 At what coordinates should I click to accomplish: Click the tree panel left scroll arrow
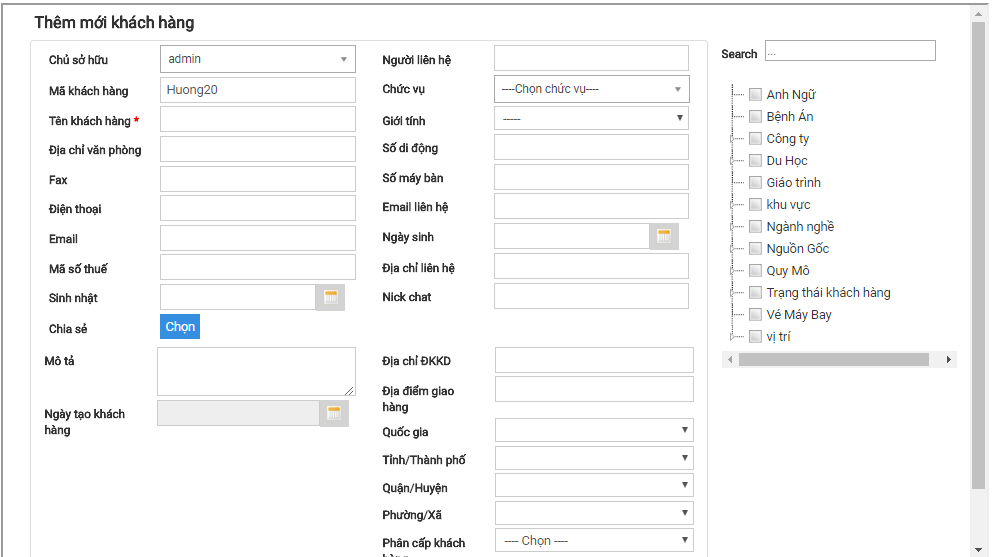click(730, 359)
